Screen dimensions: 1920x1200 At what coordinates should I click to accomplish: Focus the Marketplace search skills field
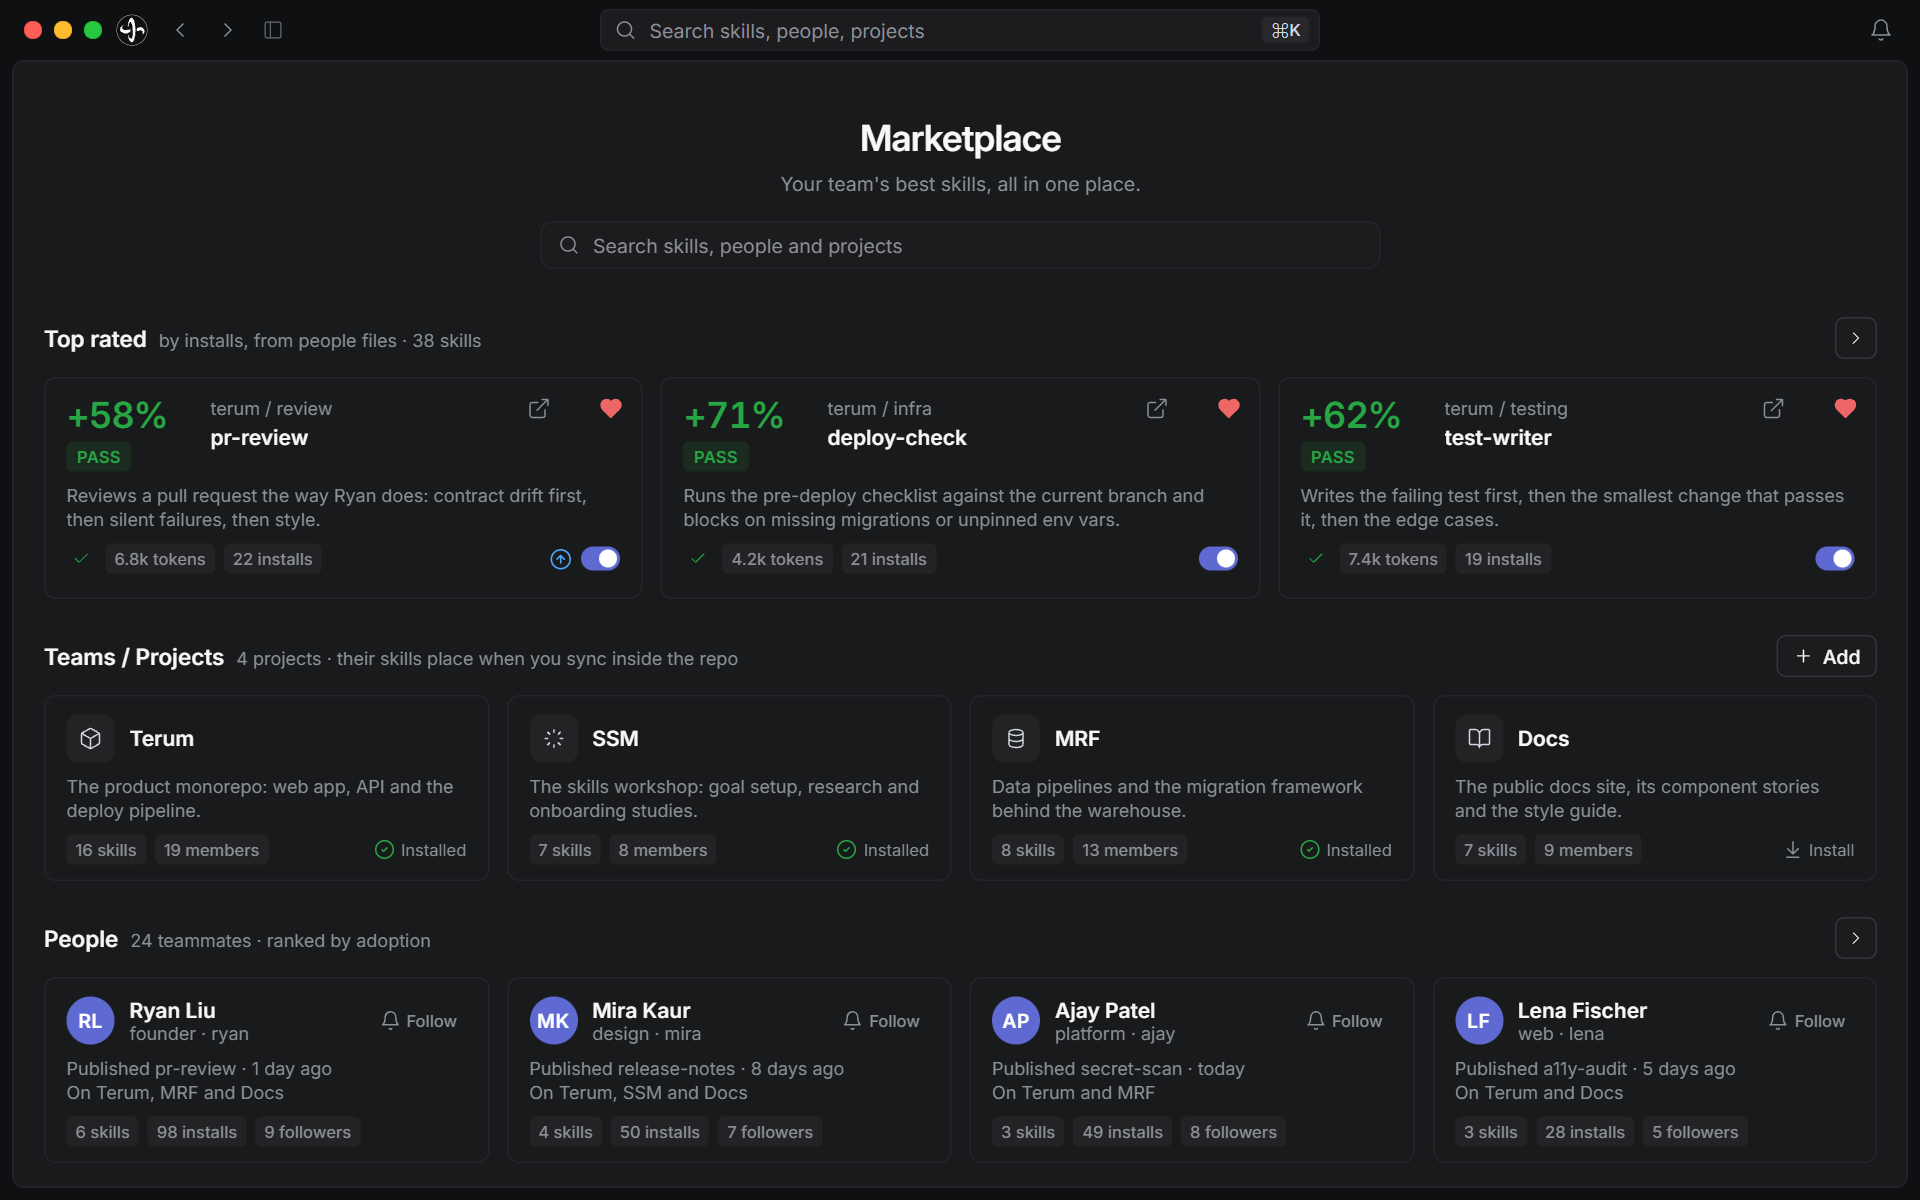(x=960, y=245)
